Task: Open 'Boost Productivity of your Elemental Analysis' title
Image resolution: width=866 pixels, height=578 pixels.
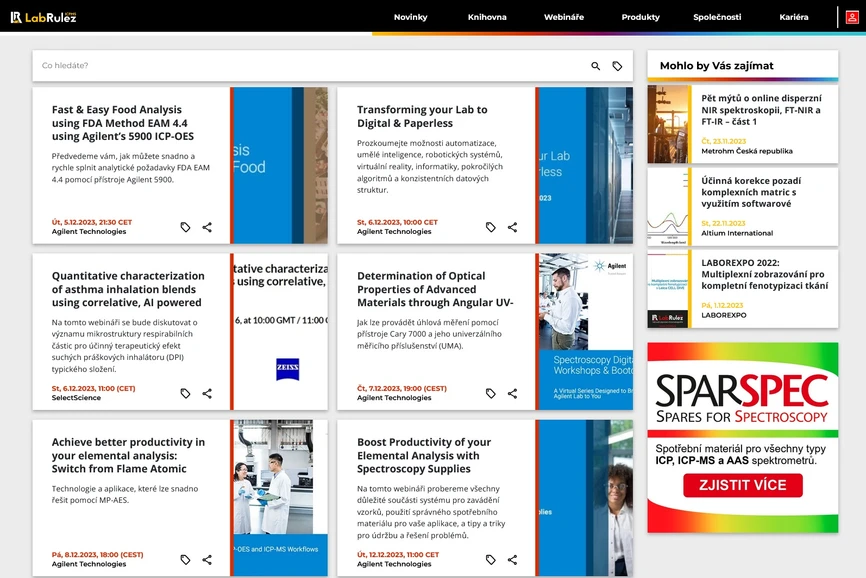Action: pyautogui.click(x=424, y=455)
